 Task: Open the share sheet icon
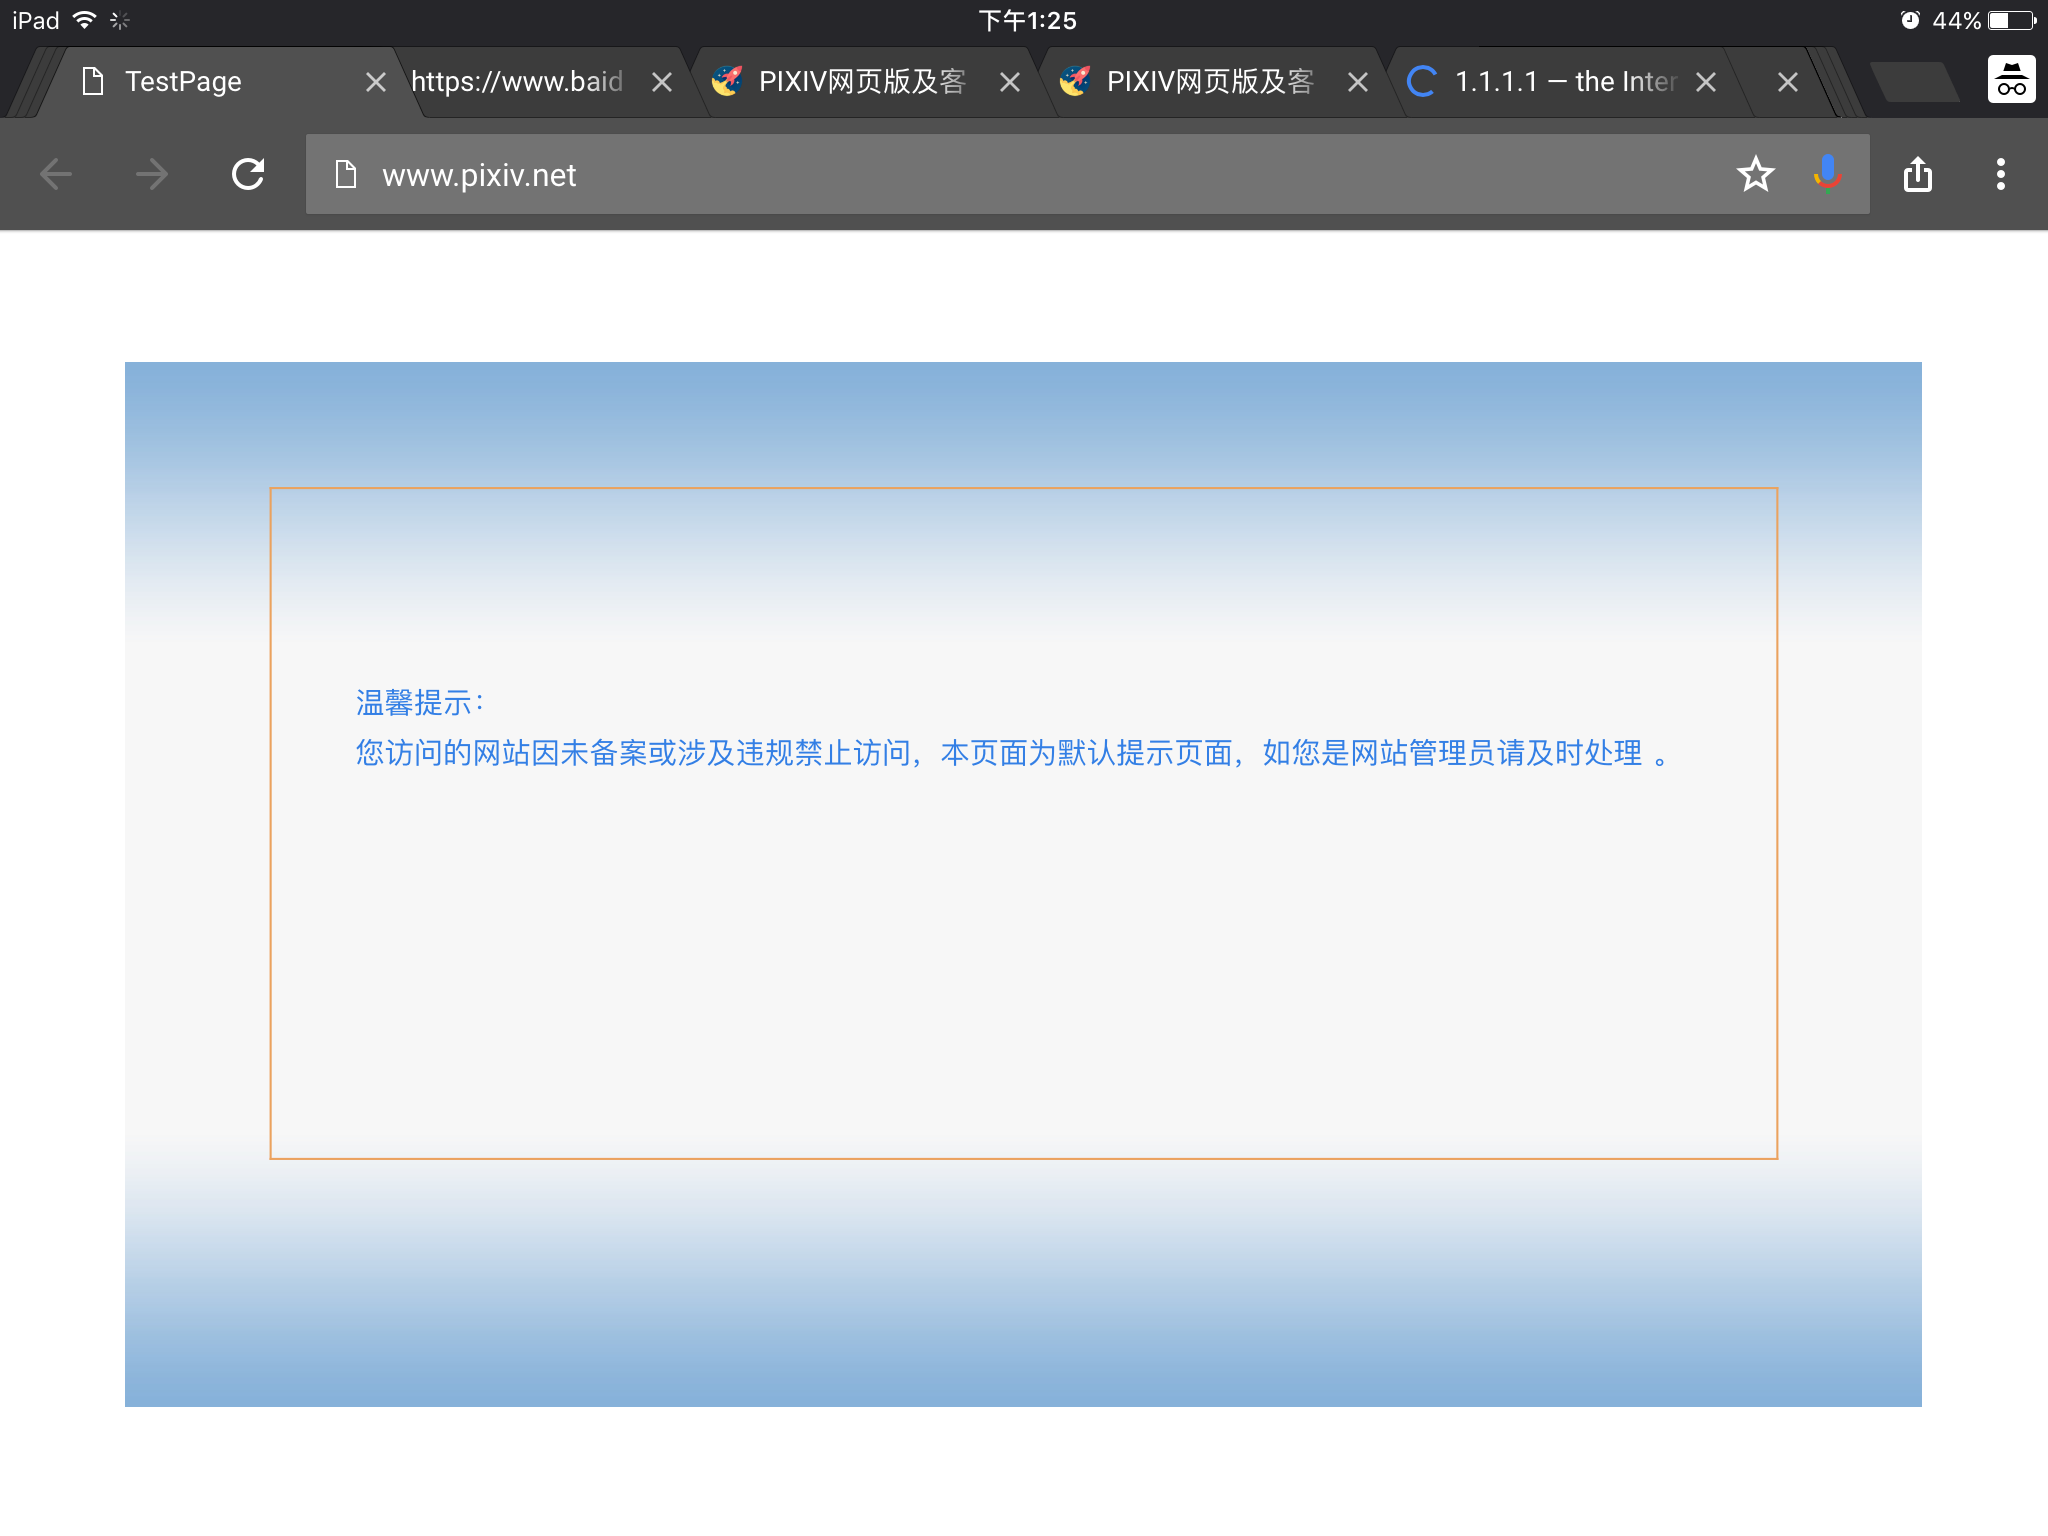1917,175
